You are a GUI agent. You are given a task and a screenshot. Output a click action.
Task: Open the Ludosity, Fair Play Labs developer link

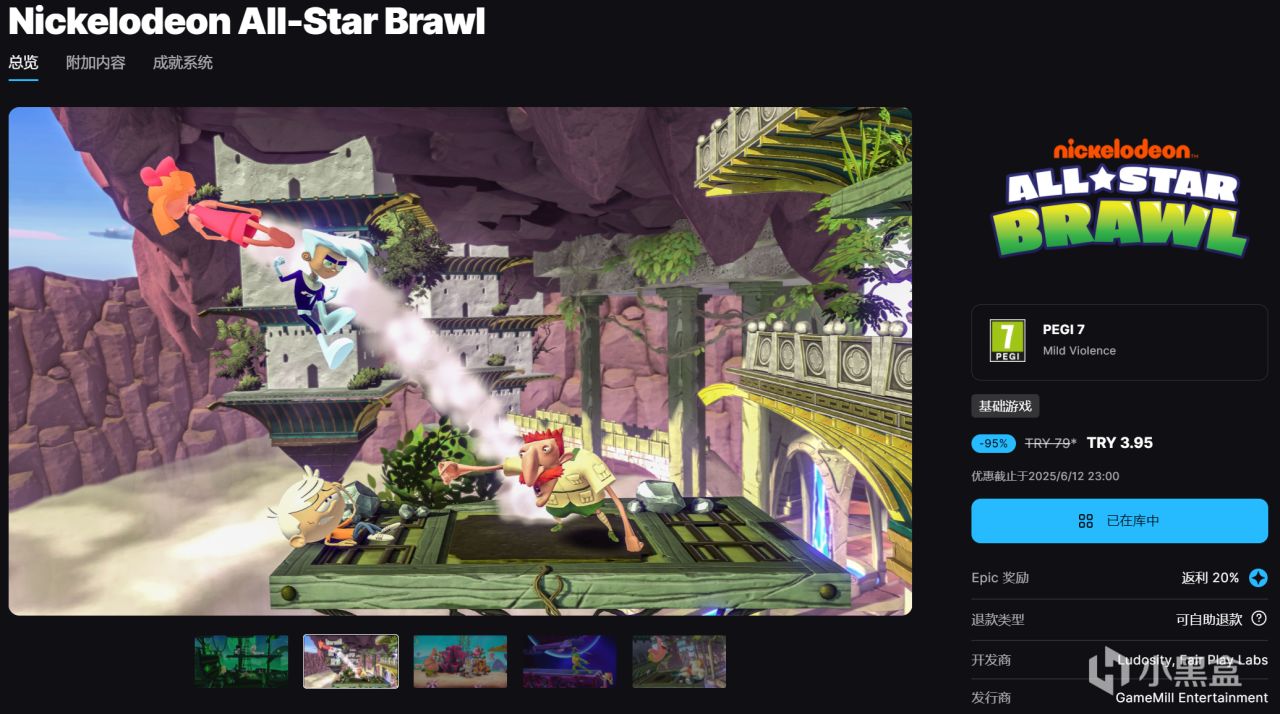click(x=1192, y=660)
